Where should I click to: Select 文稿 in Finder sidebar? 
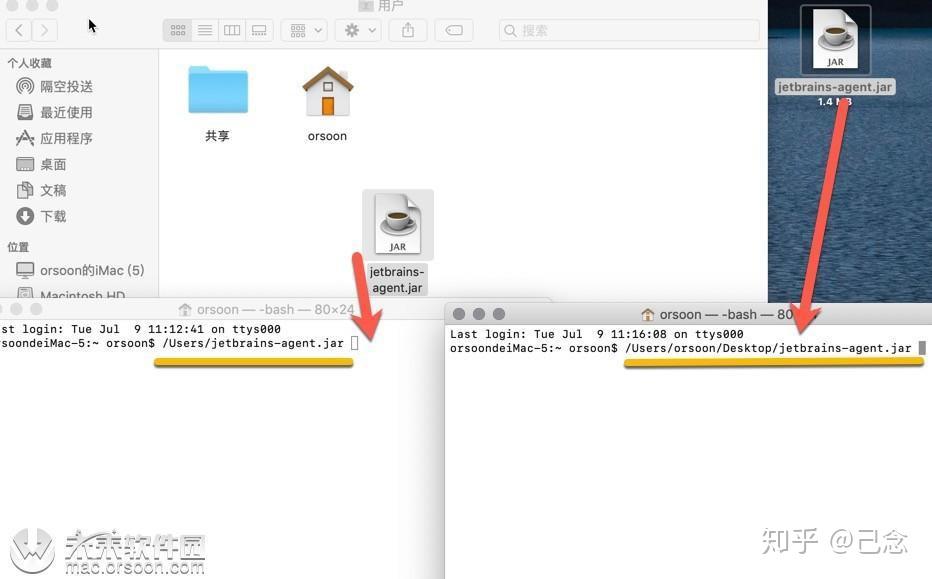click(x=42, y=190)
